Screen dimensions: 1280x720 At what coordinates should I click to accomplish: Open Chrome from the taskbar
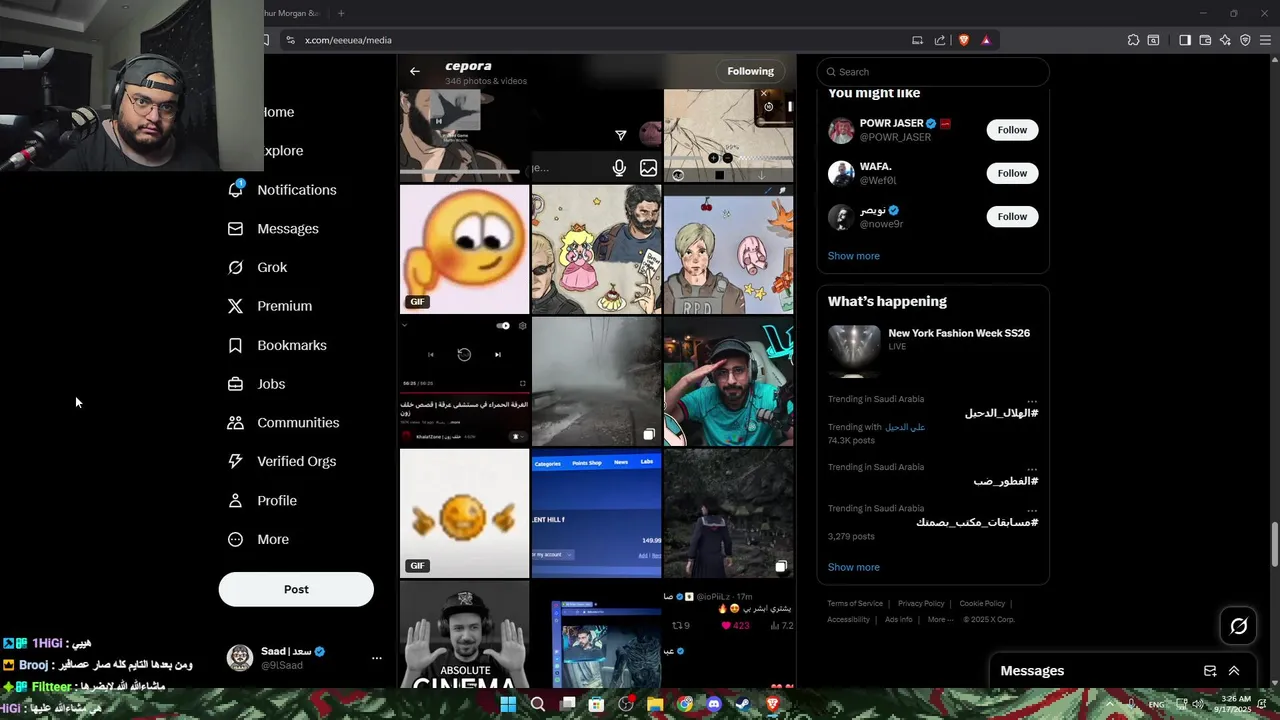point(685,704)
